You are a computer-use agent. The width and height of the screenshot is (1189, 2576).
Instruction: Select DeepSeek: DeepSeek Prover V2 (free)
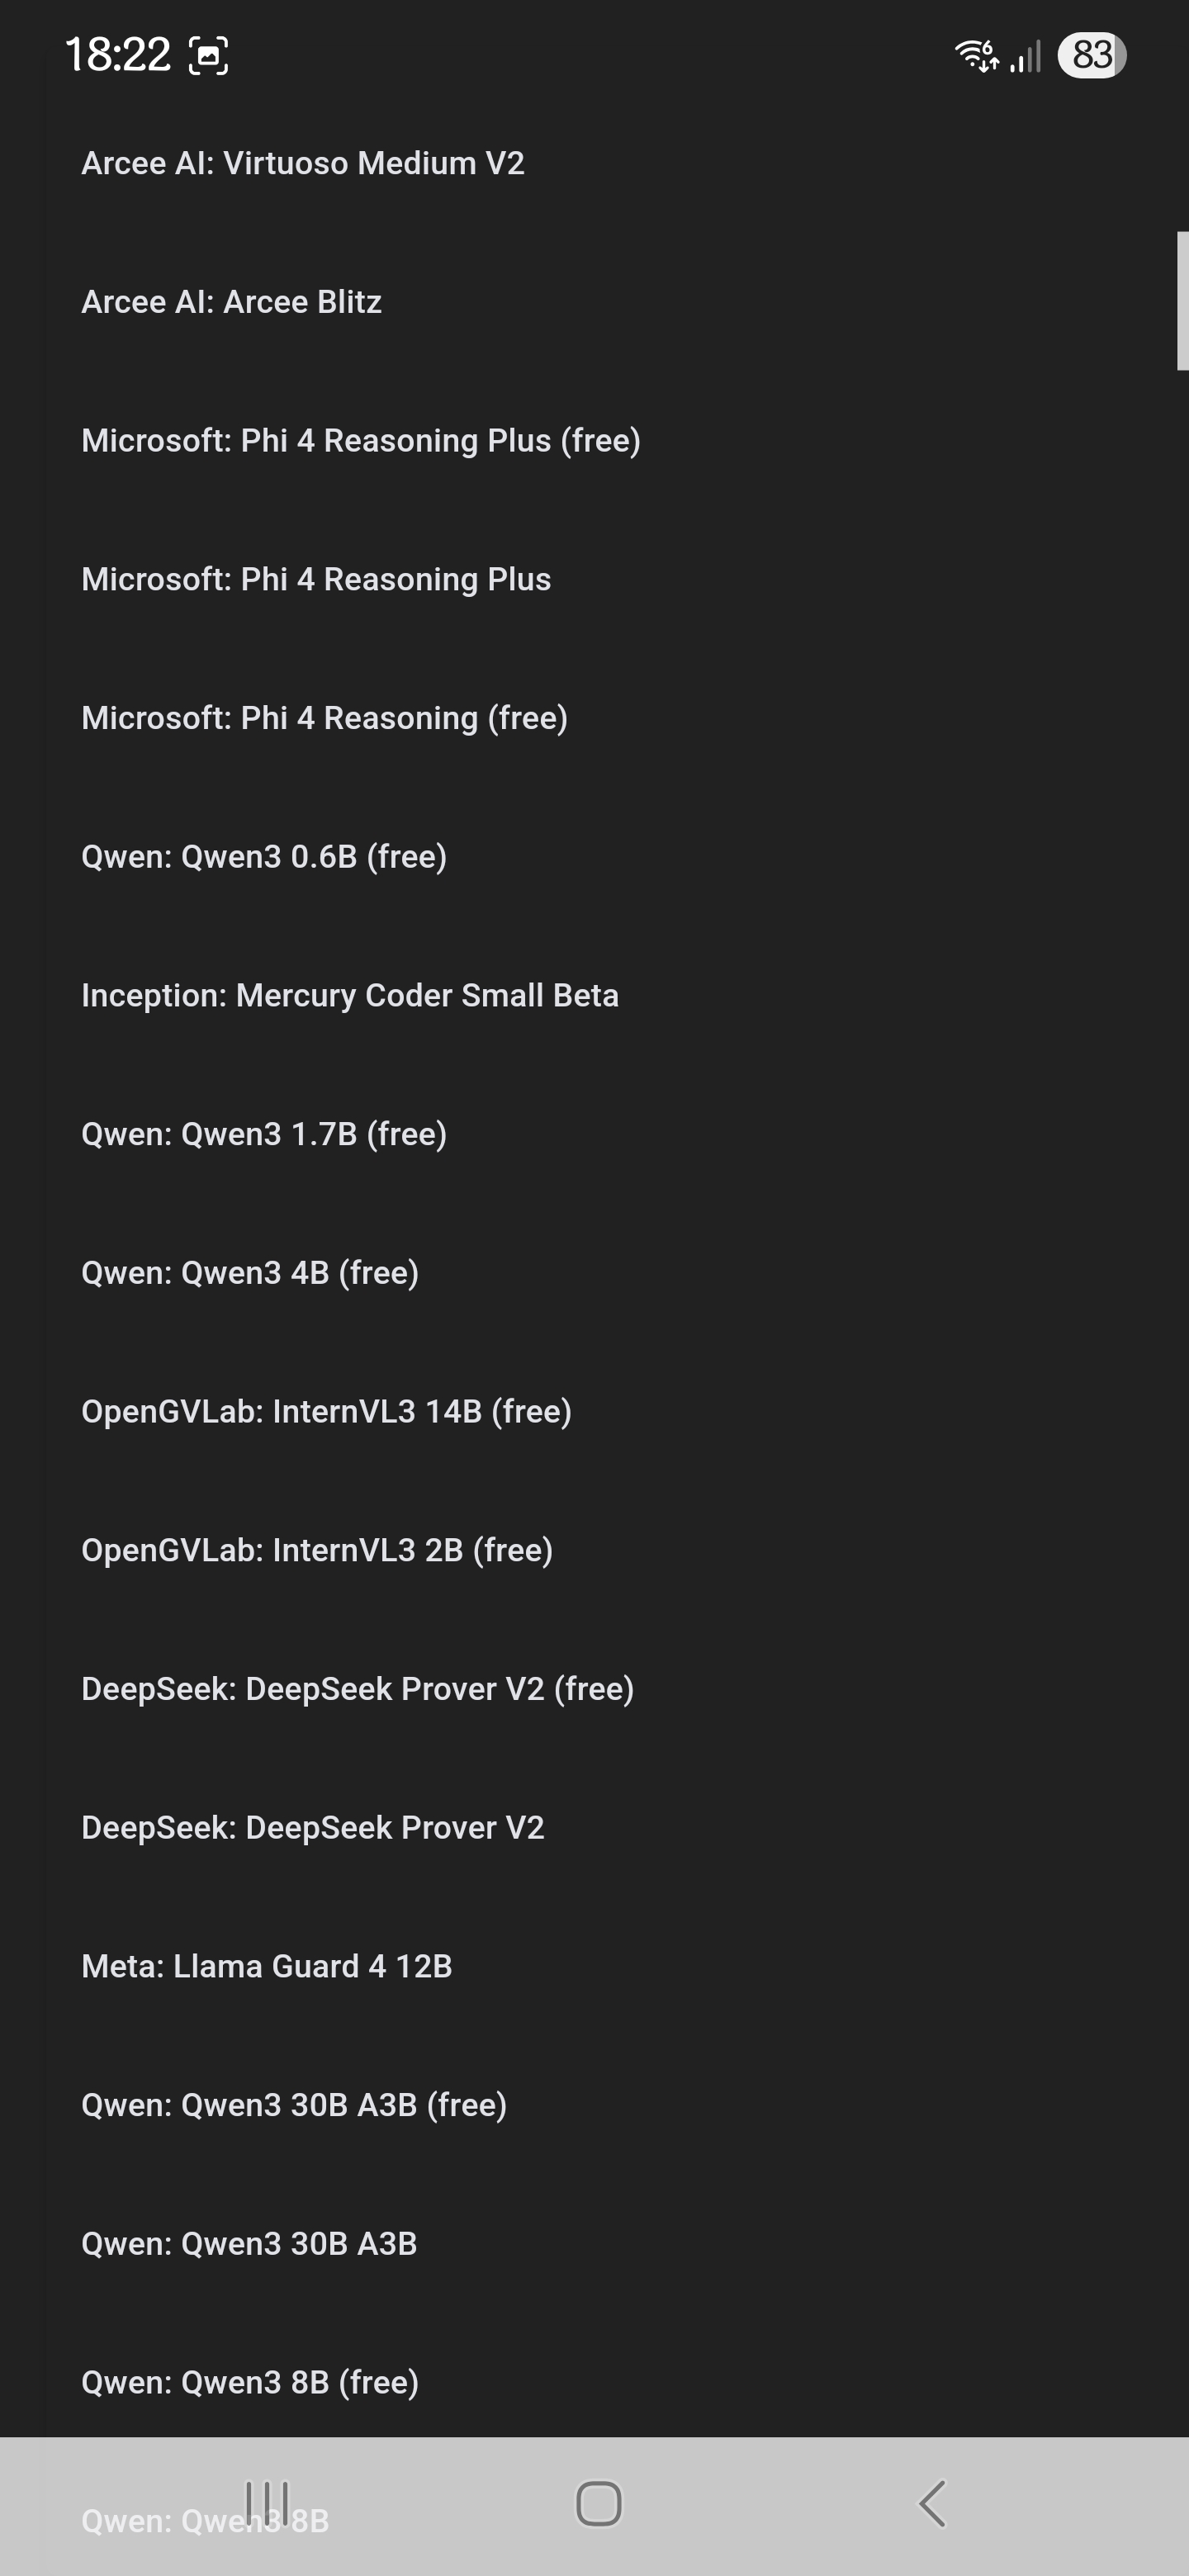click(358, 1689)
